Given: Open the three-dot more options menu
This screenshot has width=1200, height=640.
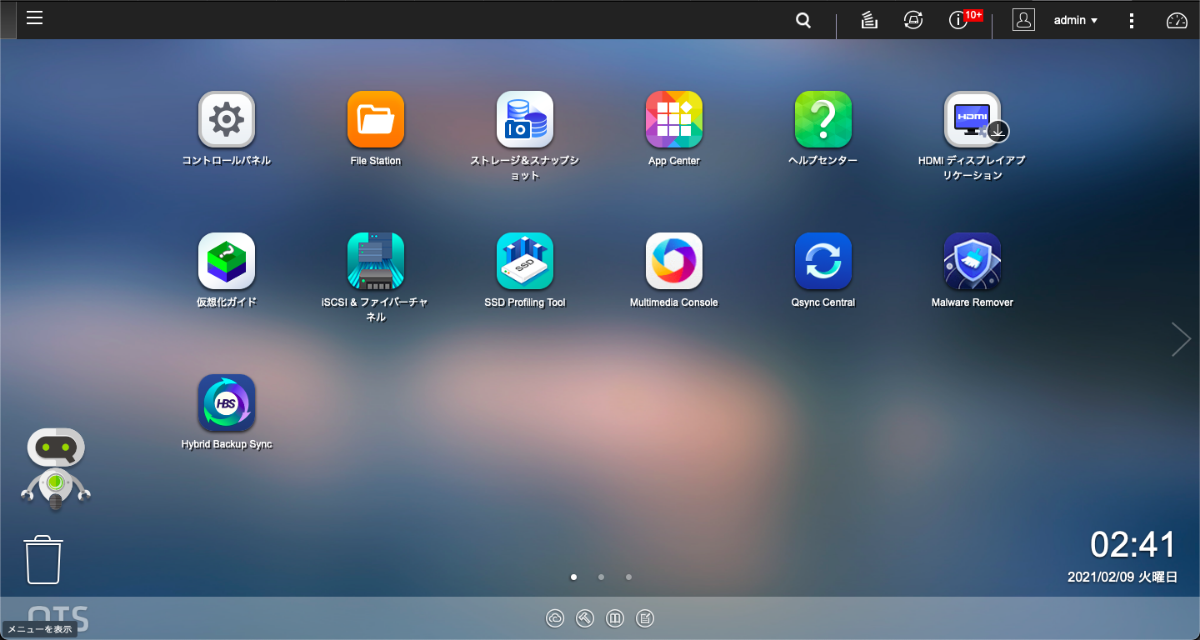Looking at the screenshot, I should (x=1131, y=20).
